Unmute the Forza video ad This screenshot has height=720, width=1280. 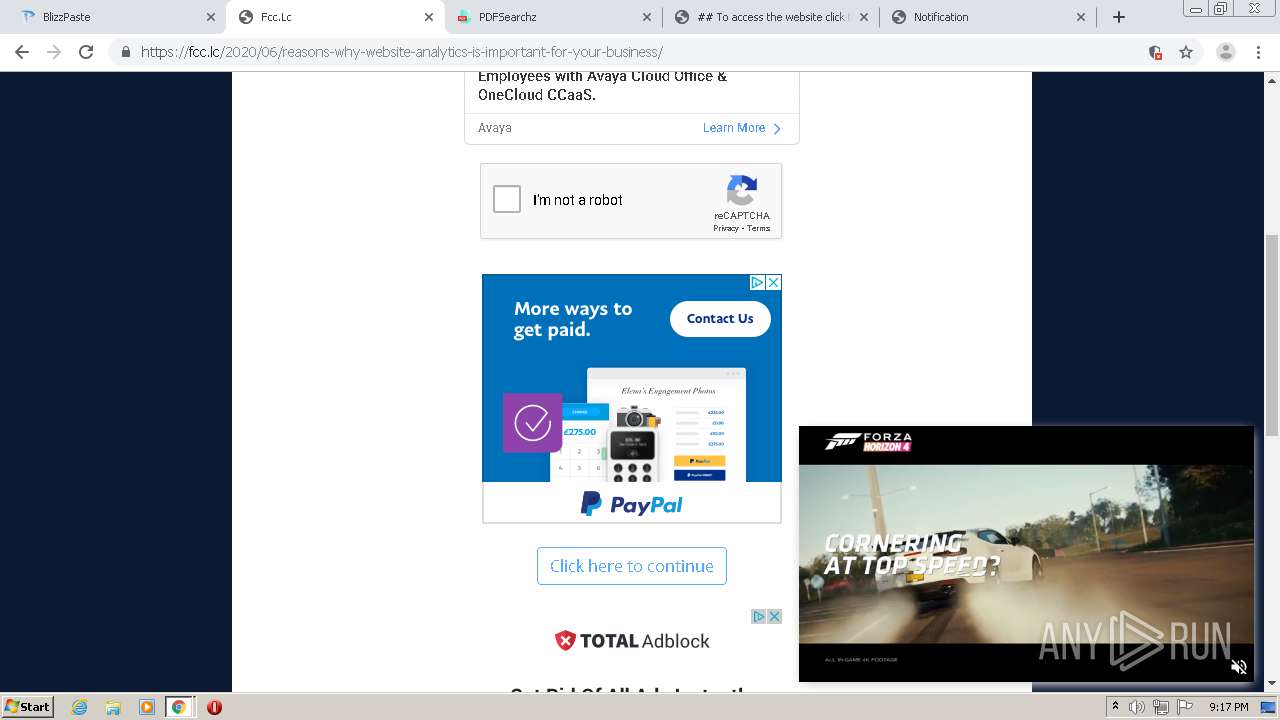pyautogui.click(x=1238, y=666)
